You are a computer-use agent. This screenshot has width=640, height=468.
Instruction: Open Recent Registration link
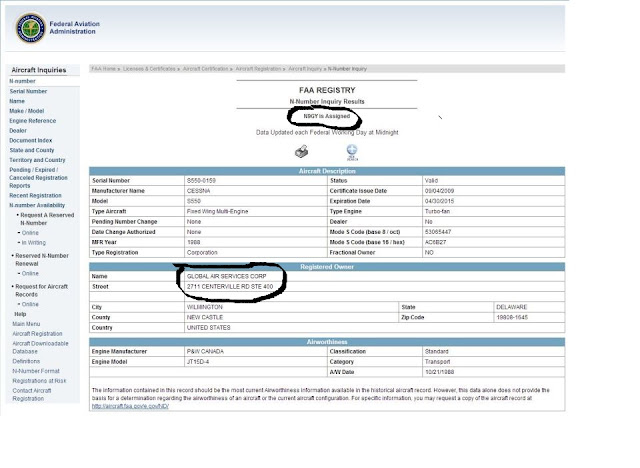tap(36, 195)
